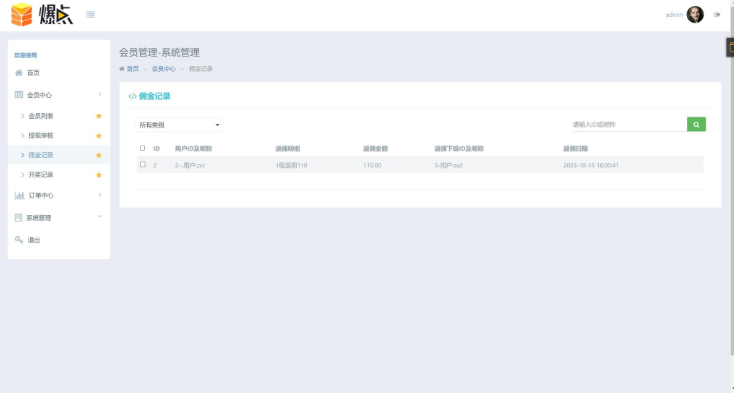Expand the 订单中心 sidebar menu
Viewport: 734px width, 393px height.
point(59,196)
